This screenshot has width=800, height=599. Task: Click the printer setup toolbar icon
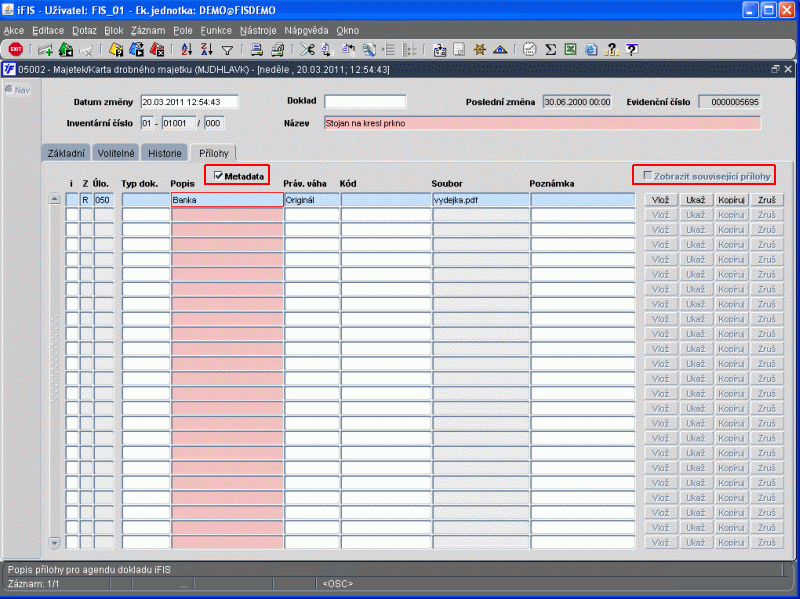[277, 49]
